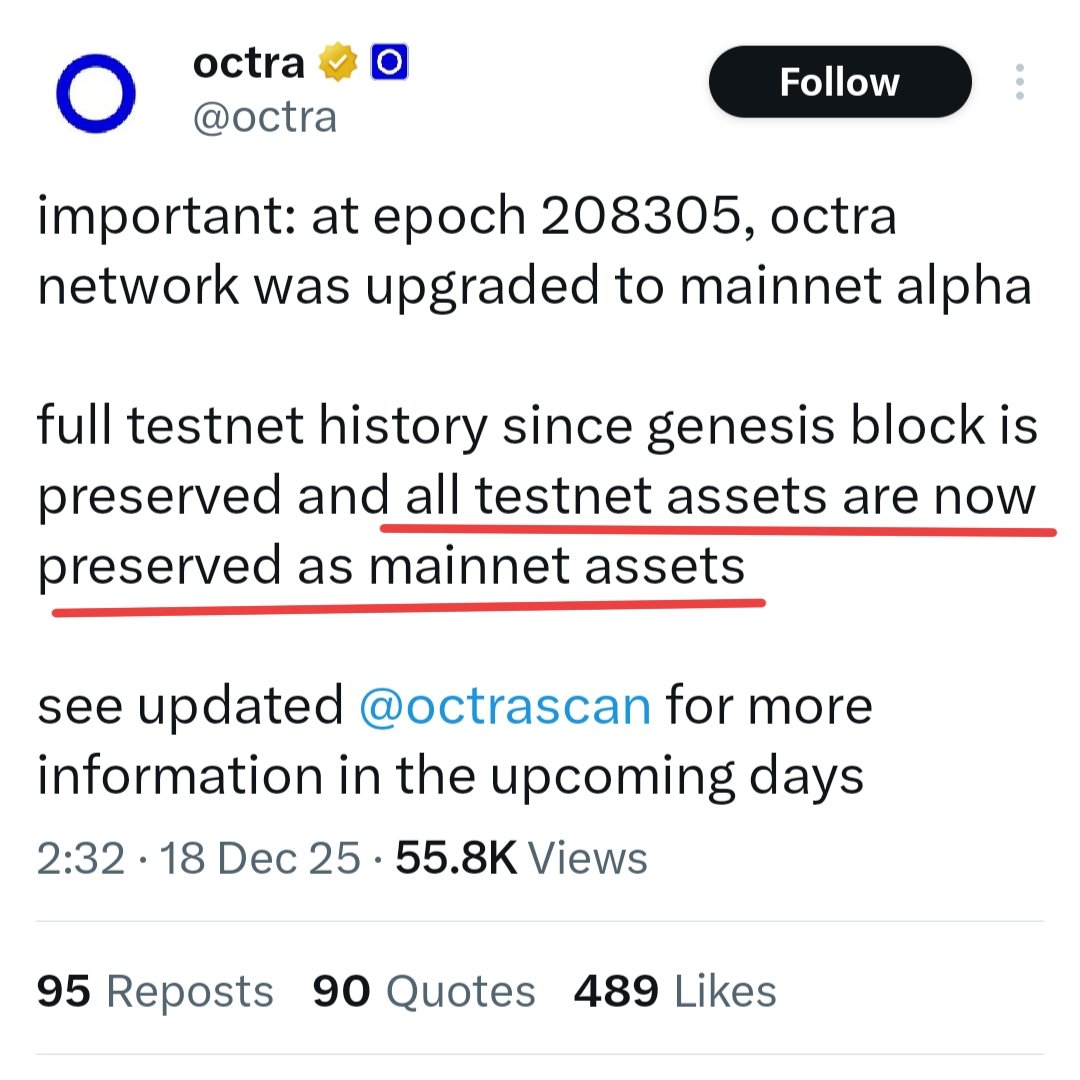
Task: Open the three-dot more options menu
Action: 1019,82
